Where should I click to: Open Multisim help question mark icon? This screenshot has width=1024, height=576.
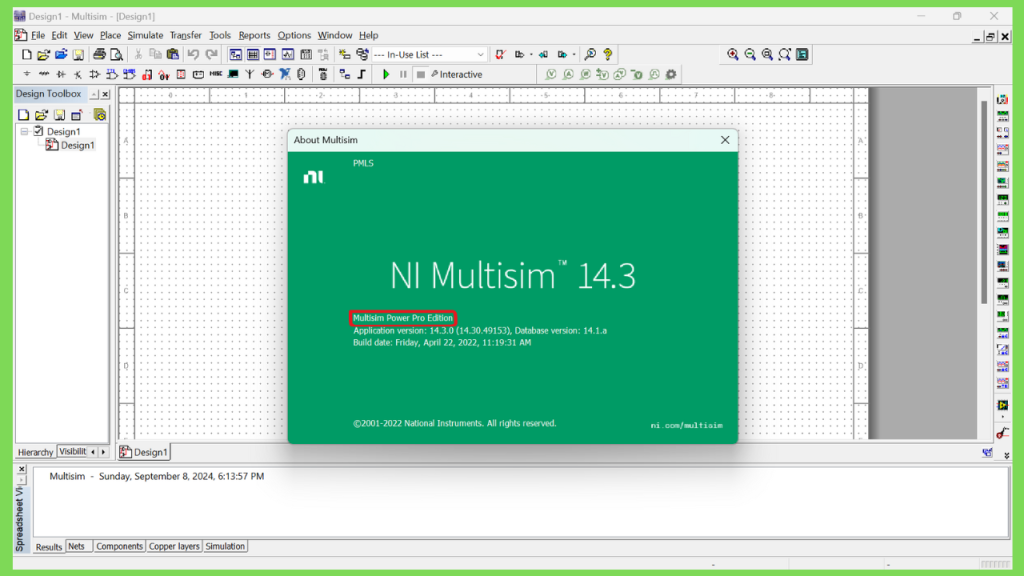608,55
